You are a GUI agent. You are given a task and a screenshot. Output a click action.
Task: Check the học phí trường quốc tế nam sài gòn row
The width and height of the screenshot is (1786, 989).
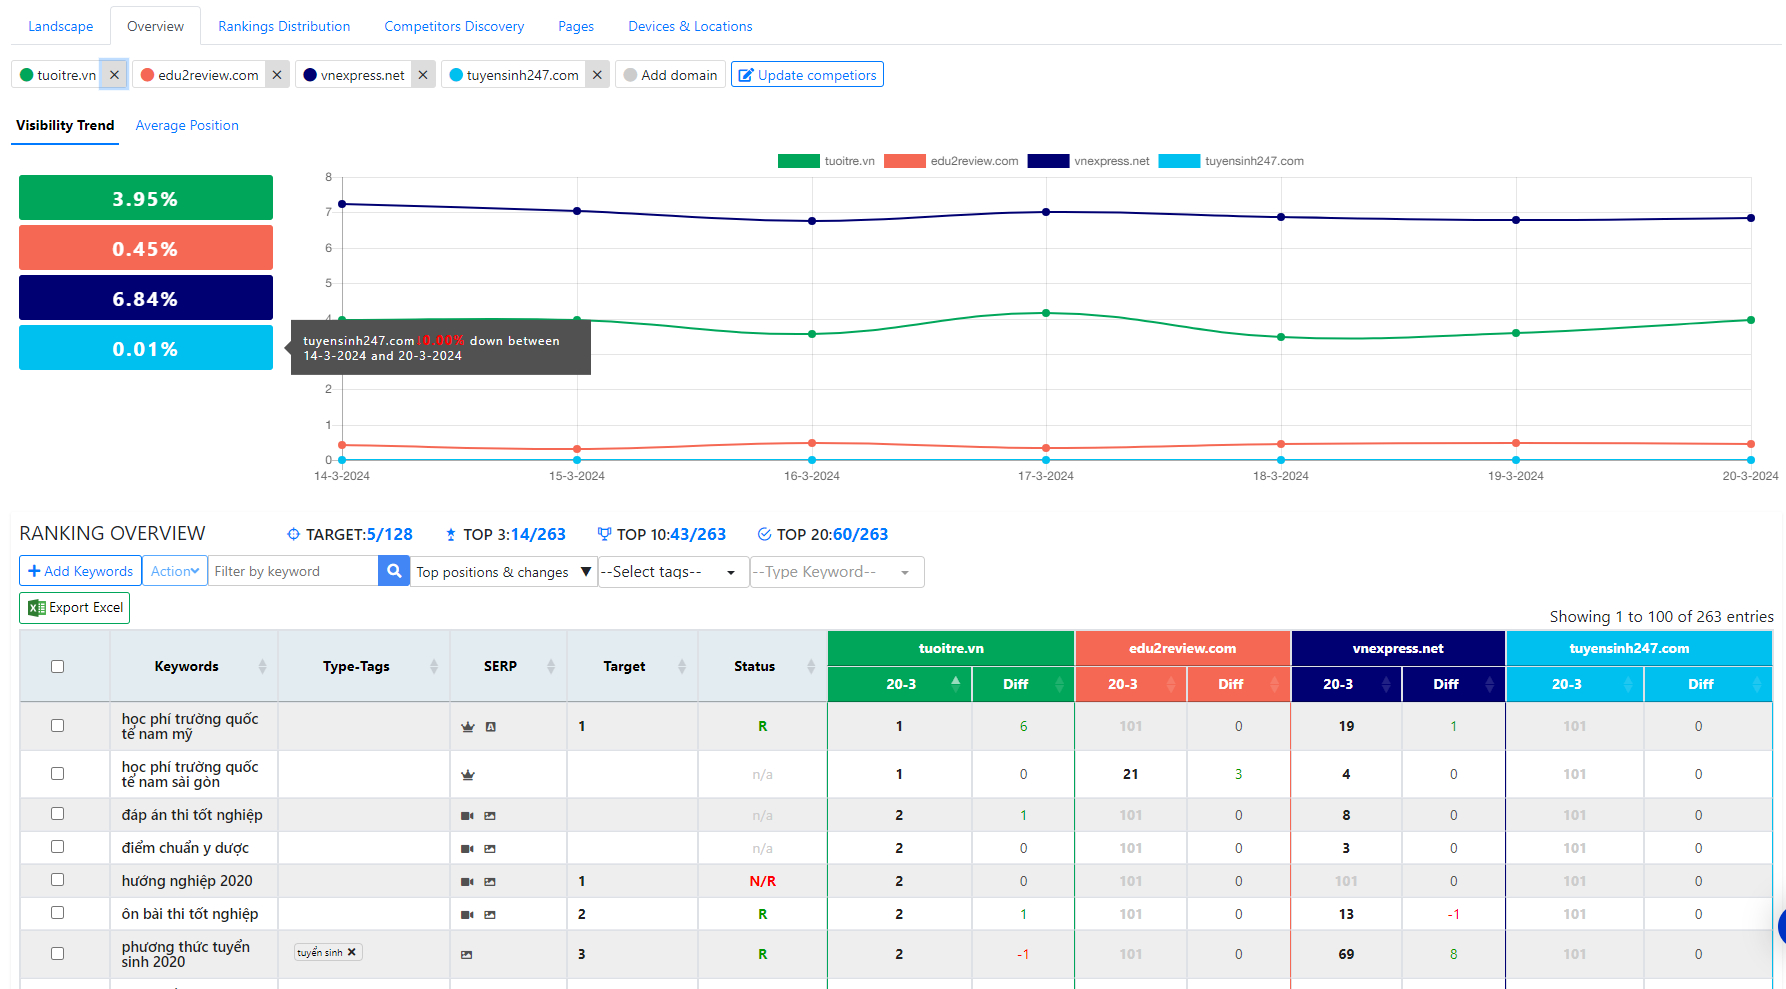[57, 774]
